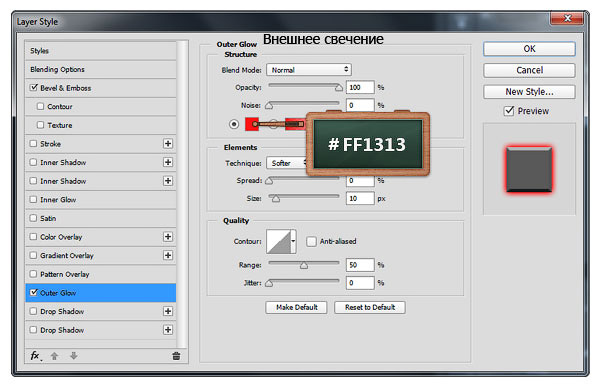This screenshot has height=387, width=600.
Task: Close the Layer Style dialog
Action: point(567,18)
